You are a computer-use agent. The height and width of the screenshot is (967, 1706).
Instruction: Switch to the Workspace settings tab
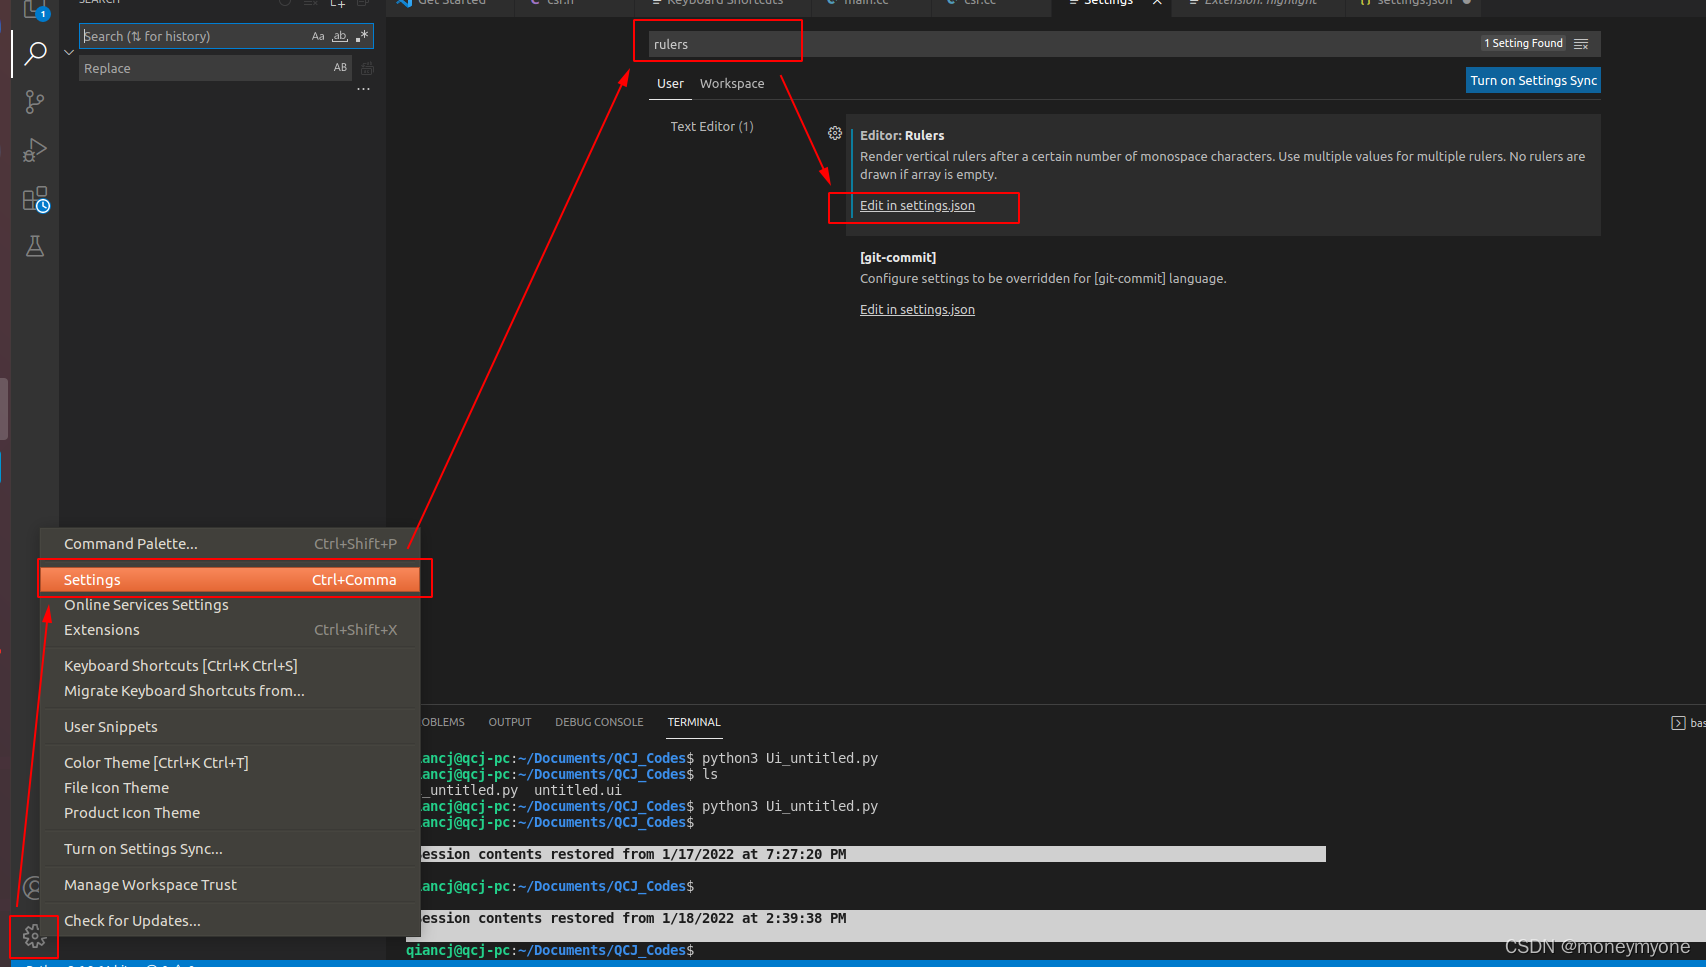[x=732, y=84]
